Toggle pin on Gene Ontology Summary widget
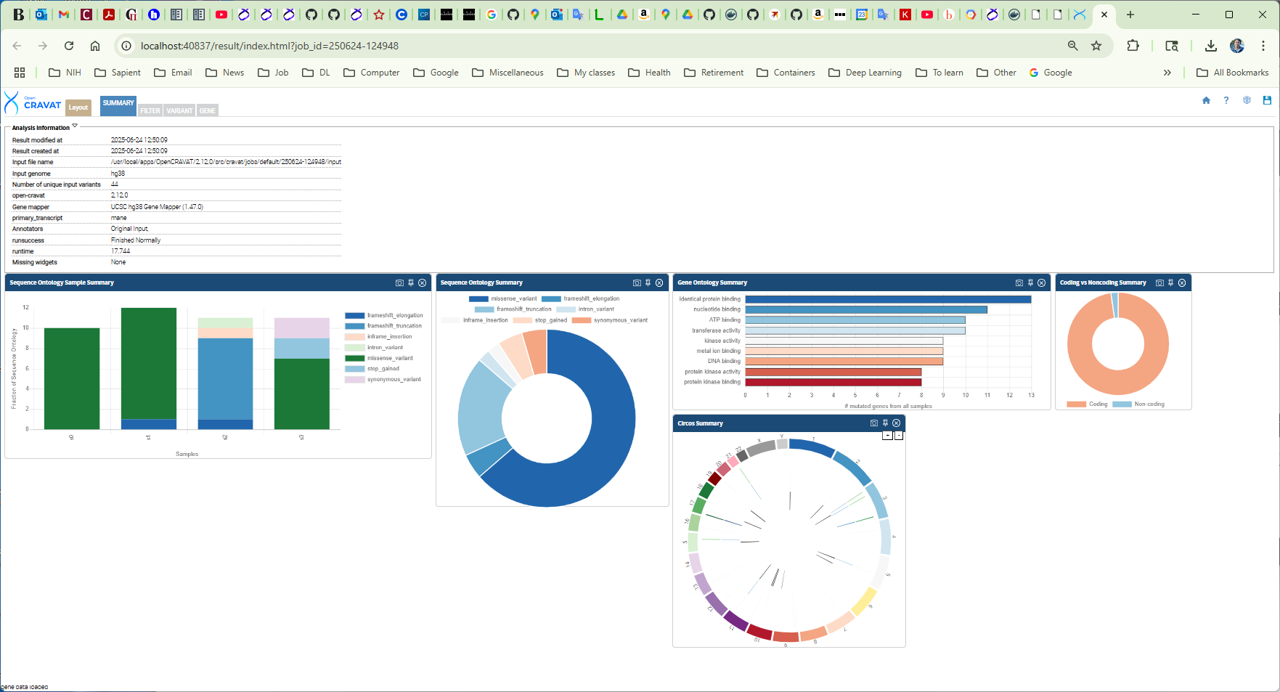Viewport: 1280px width, 692px height. (x=1030, y=283)
